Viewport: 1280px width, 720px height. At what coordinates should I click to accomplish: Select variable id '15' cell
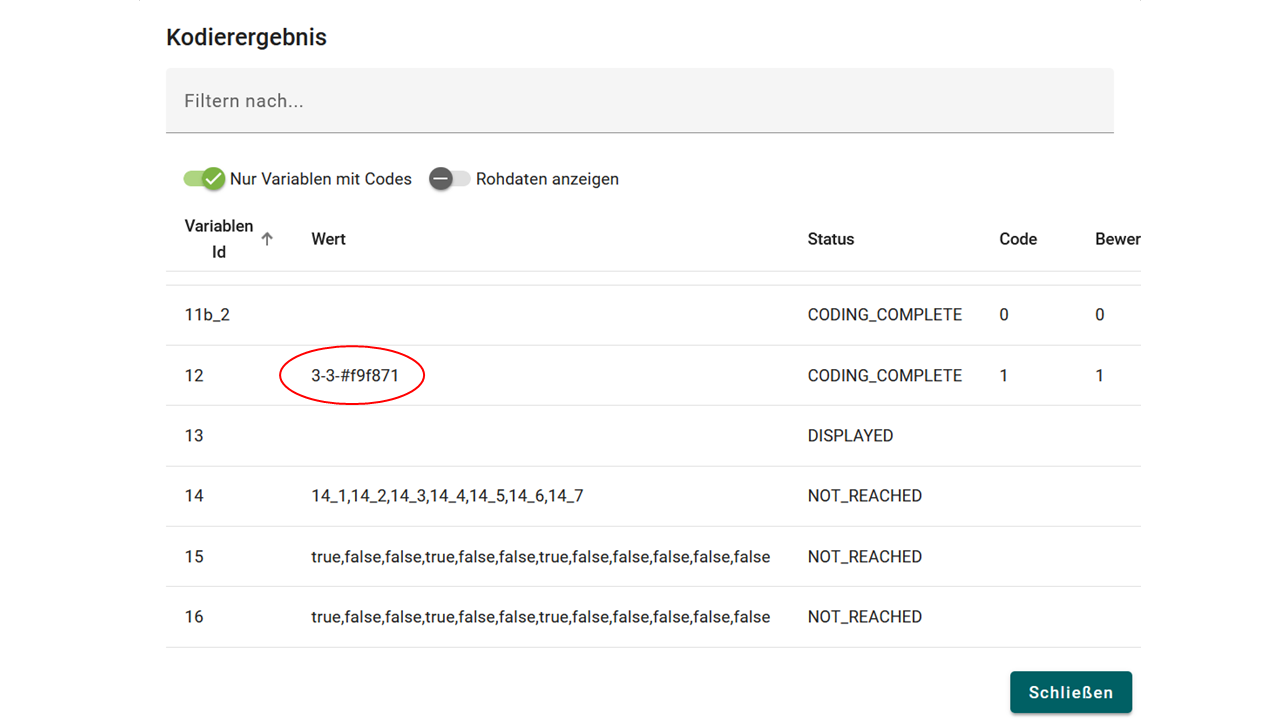pos(194,556)
